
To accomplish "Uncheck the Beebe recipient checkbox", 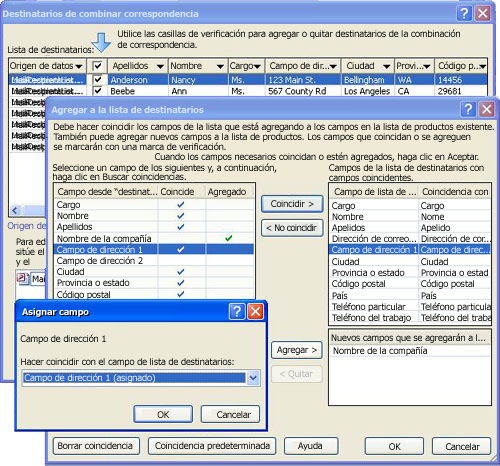I will coord(97,91).
